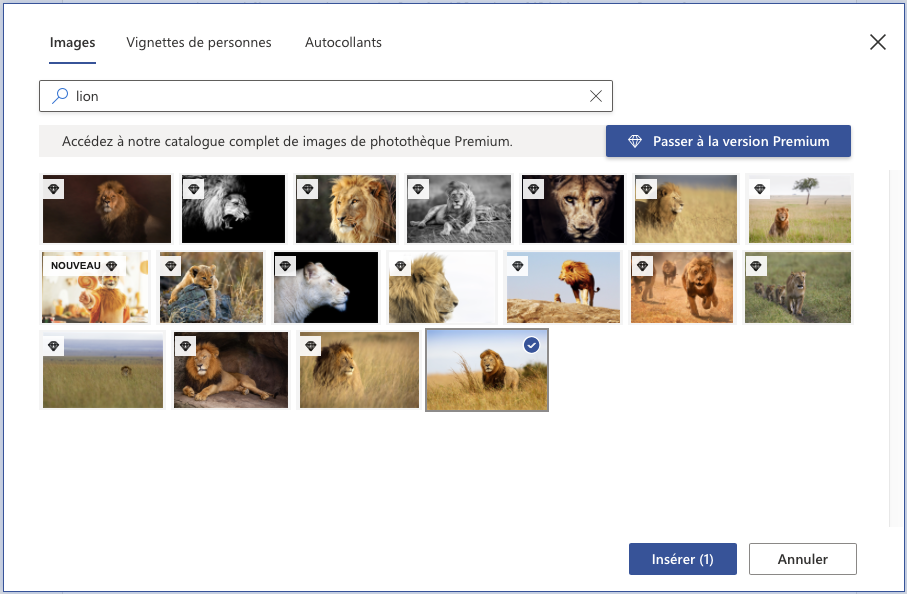Select the close-up lion face on dark background

point(573,209)
